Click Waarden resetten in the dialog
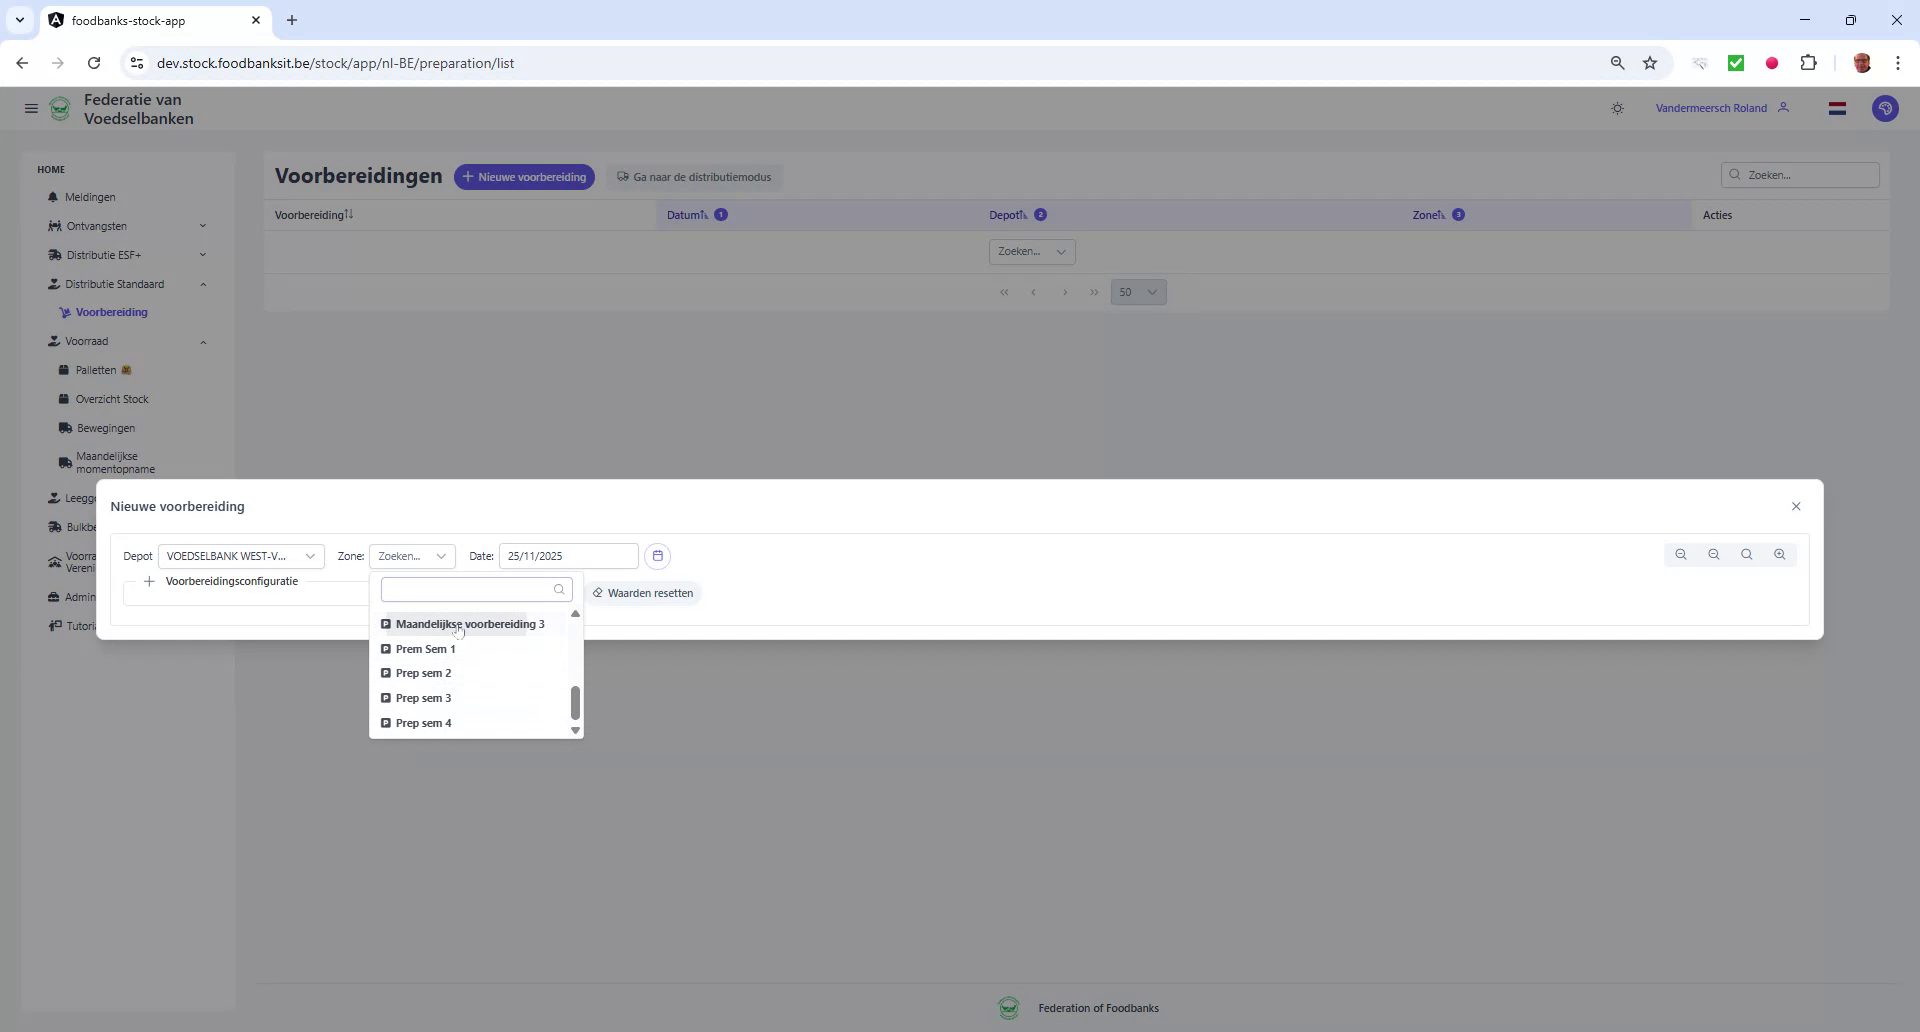The image size is (1920, 1032). (x=644, y=592)
